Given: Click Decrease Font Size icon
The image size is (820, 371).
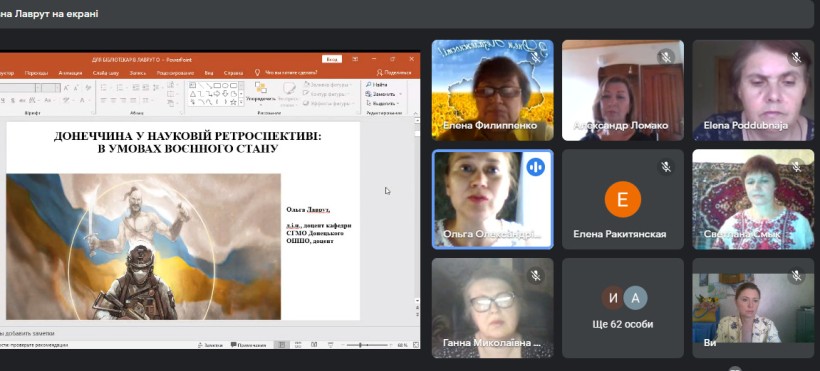Looking at the screenshot, I should (76, 88).
